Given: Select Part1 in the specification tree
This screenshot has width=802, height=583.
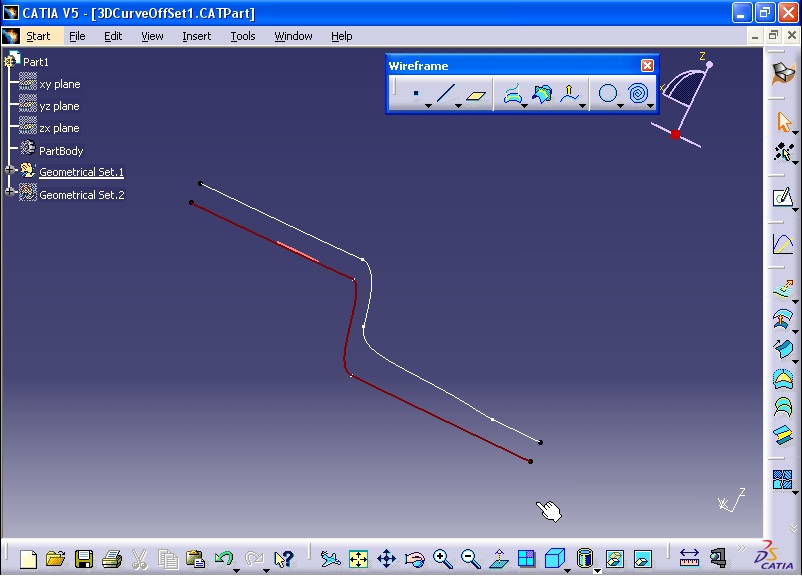Looking at the screenshot, I should coord(36,62).
